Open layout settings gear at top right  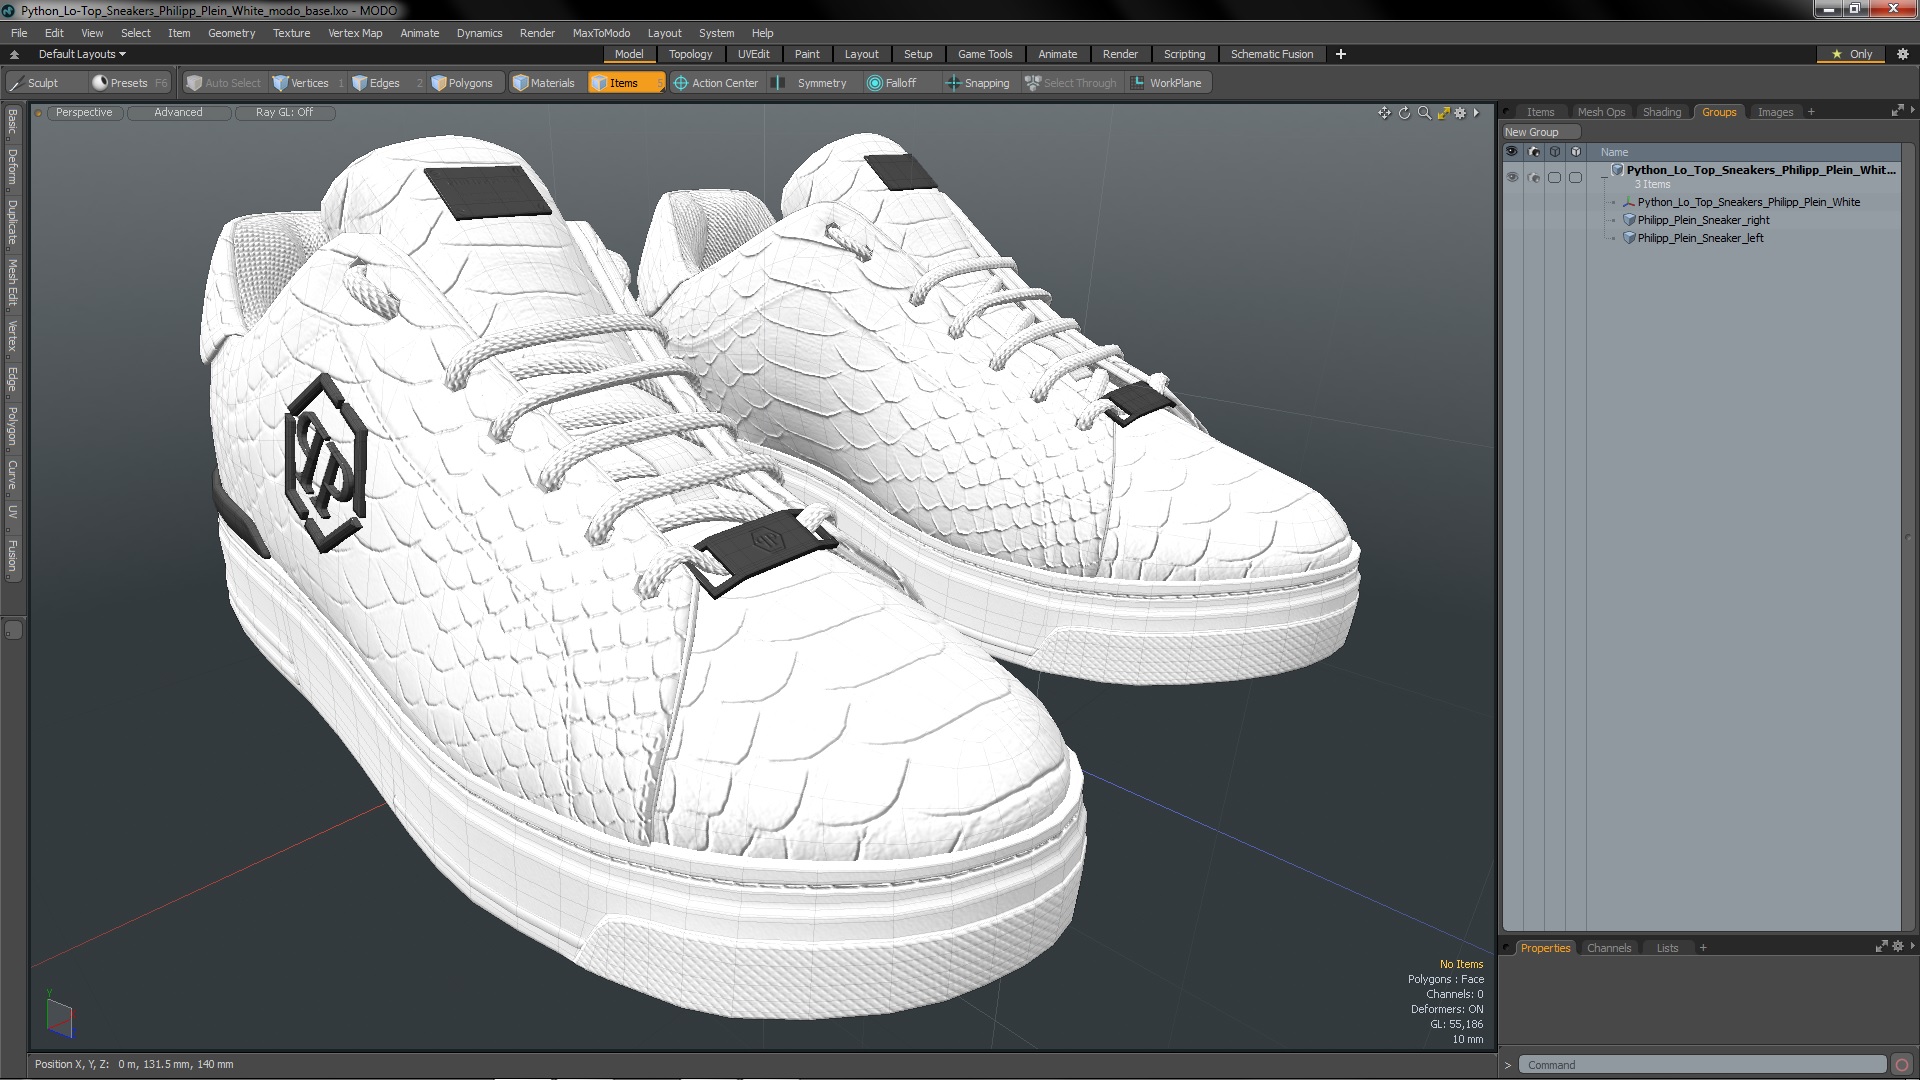(1902, 54)
